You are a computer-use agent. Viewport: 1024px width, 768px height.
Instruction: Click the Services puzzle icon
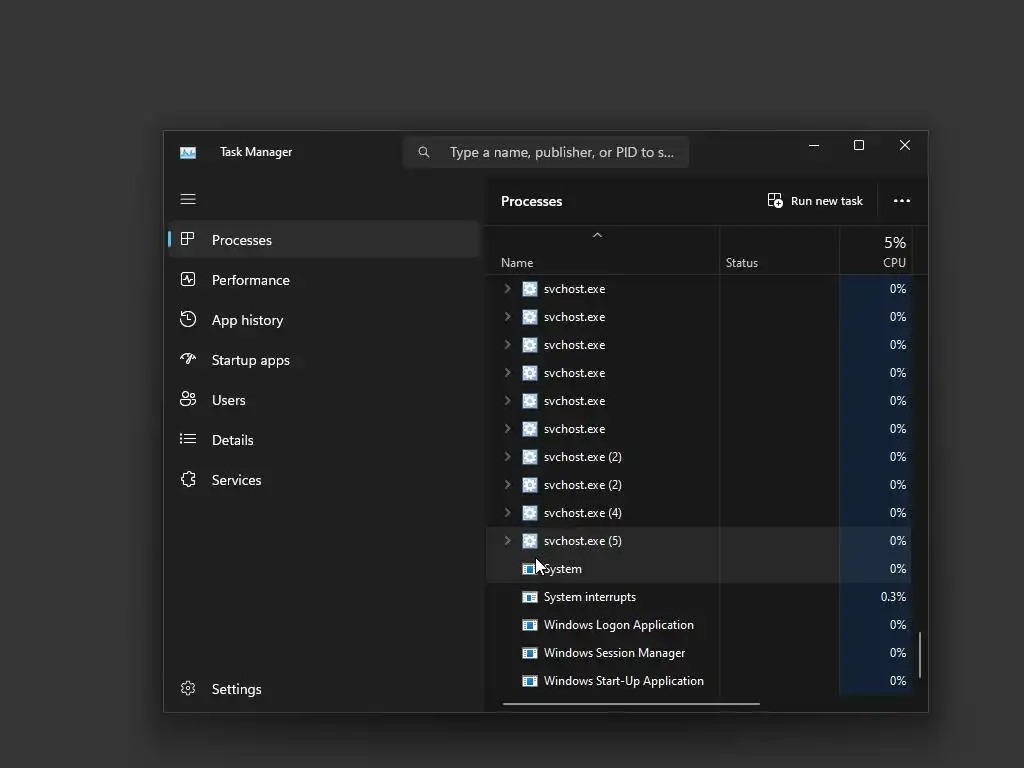(188, 480)
